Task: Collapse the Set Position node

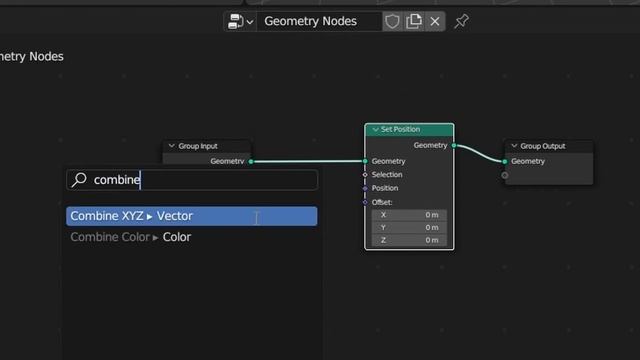Action: [x=375, y=129]
